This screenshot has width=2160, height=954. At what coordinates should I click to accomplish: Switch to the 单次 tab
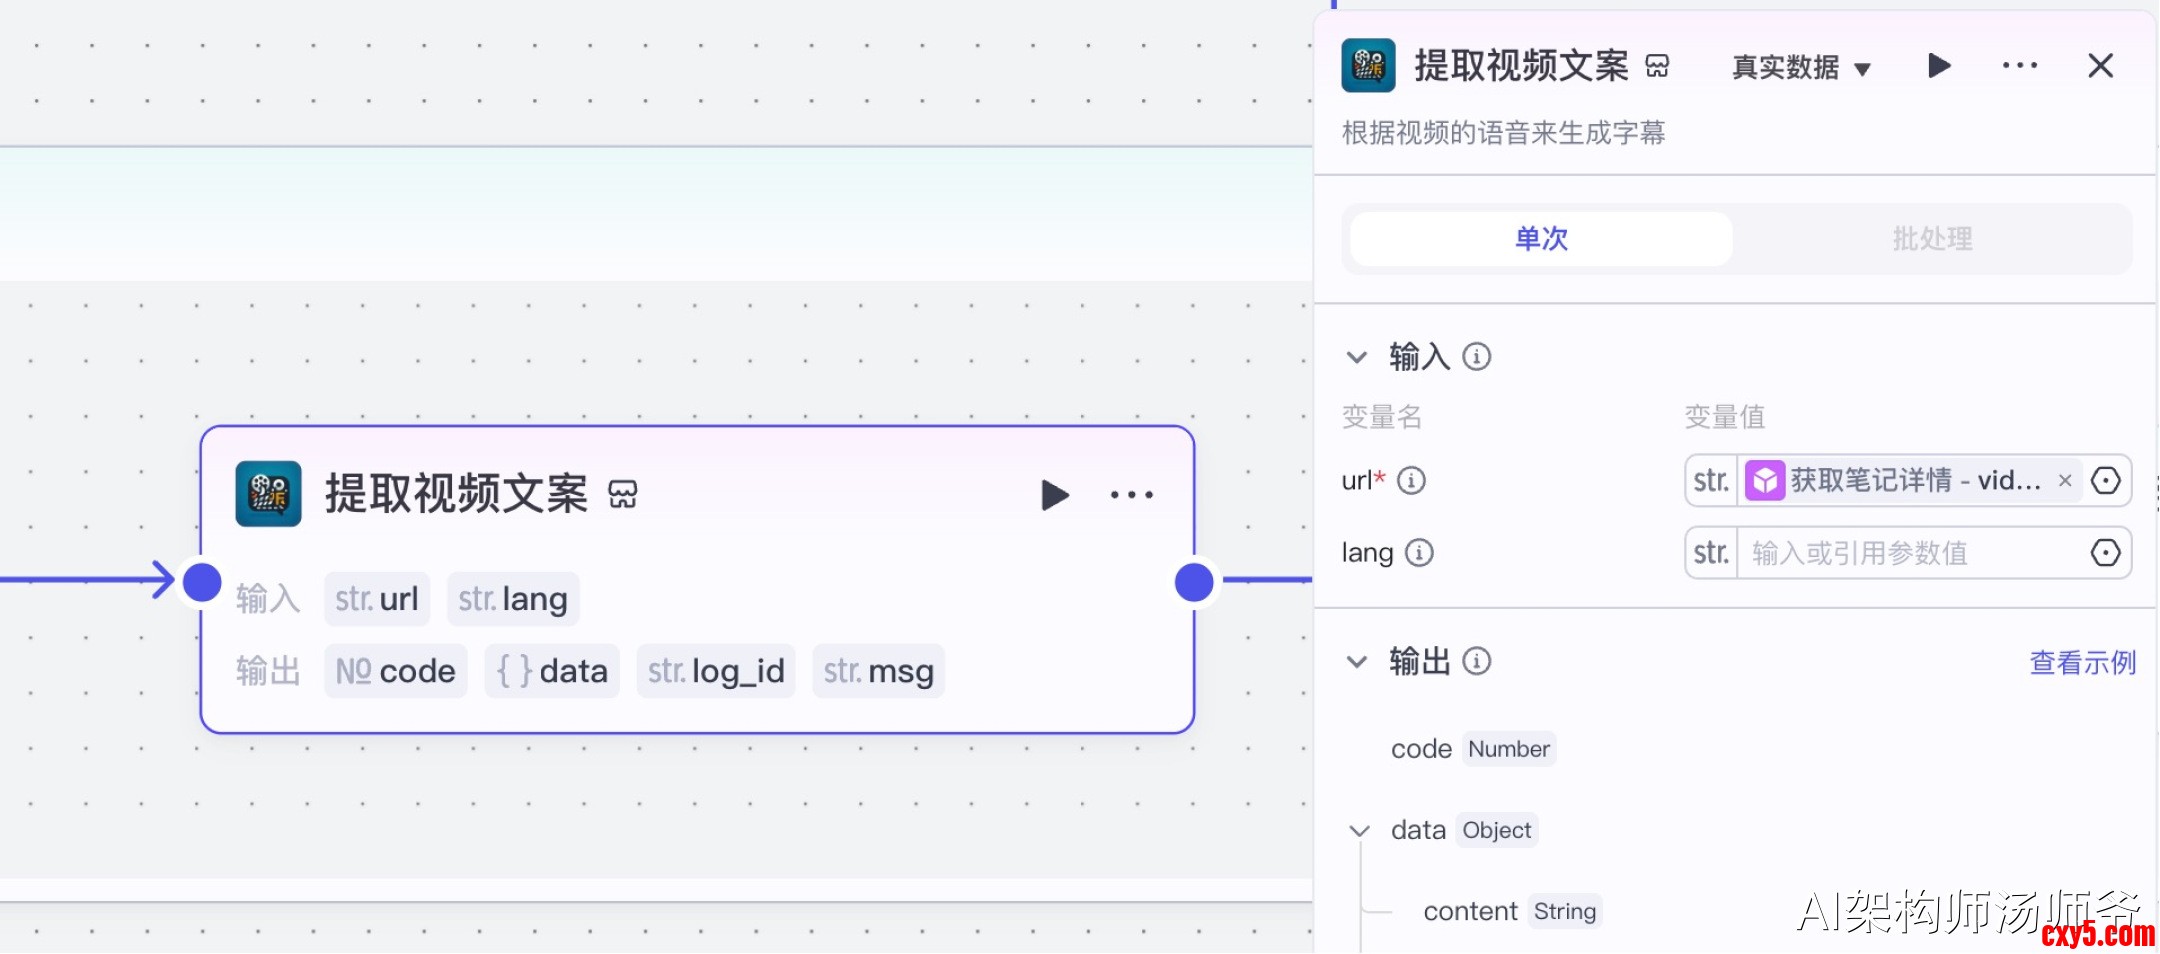[1541, 239]
